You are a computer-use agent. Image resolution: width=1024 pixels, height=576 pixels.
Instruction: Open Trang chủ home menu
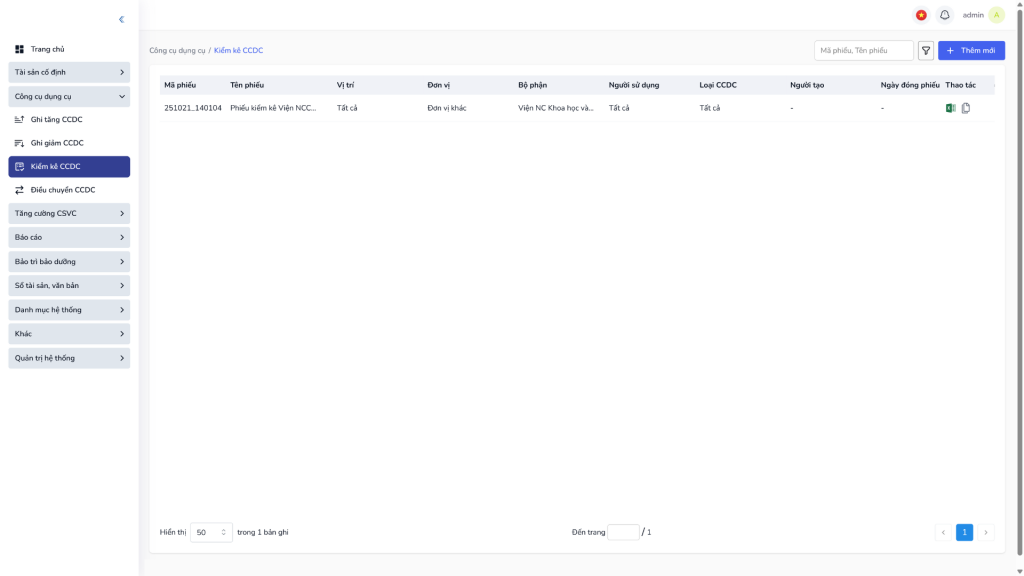(x=47, y=49)
